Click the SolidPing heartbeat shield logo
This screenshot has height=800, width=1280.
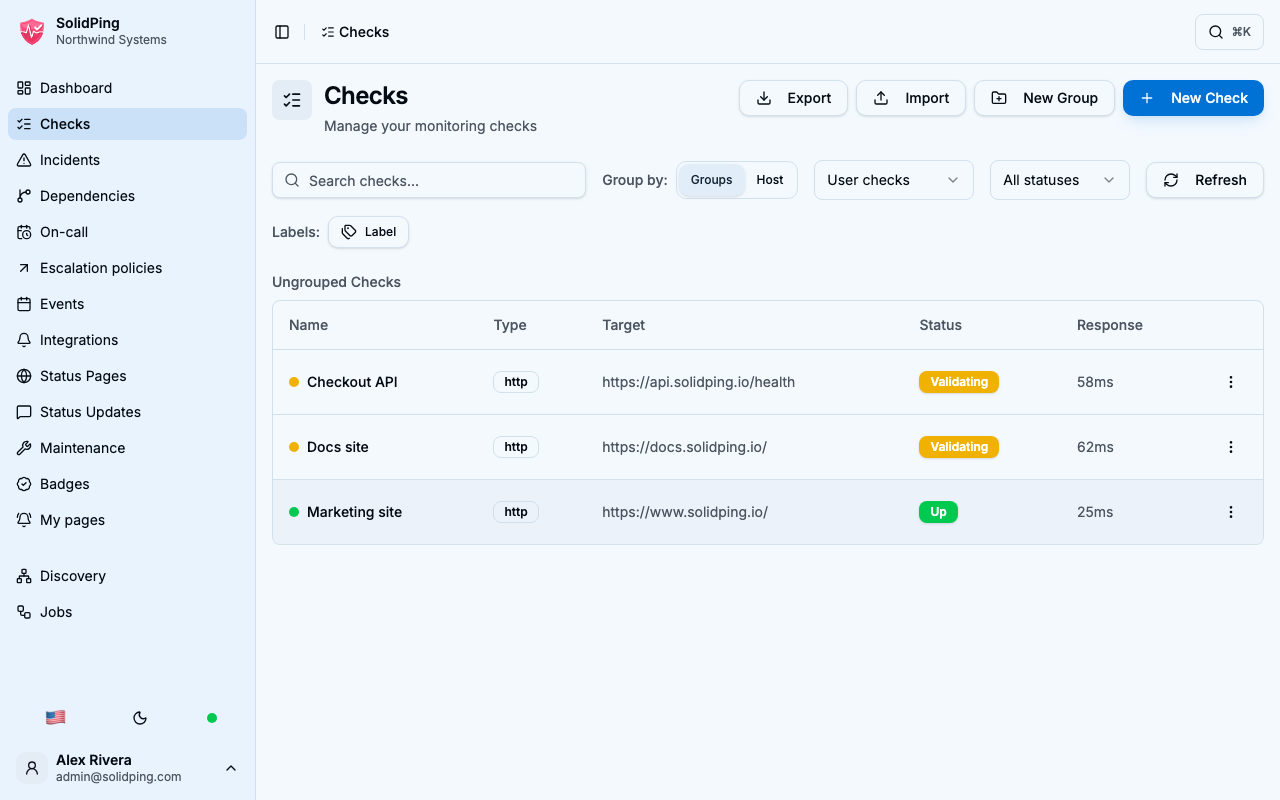[32, 32]
